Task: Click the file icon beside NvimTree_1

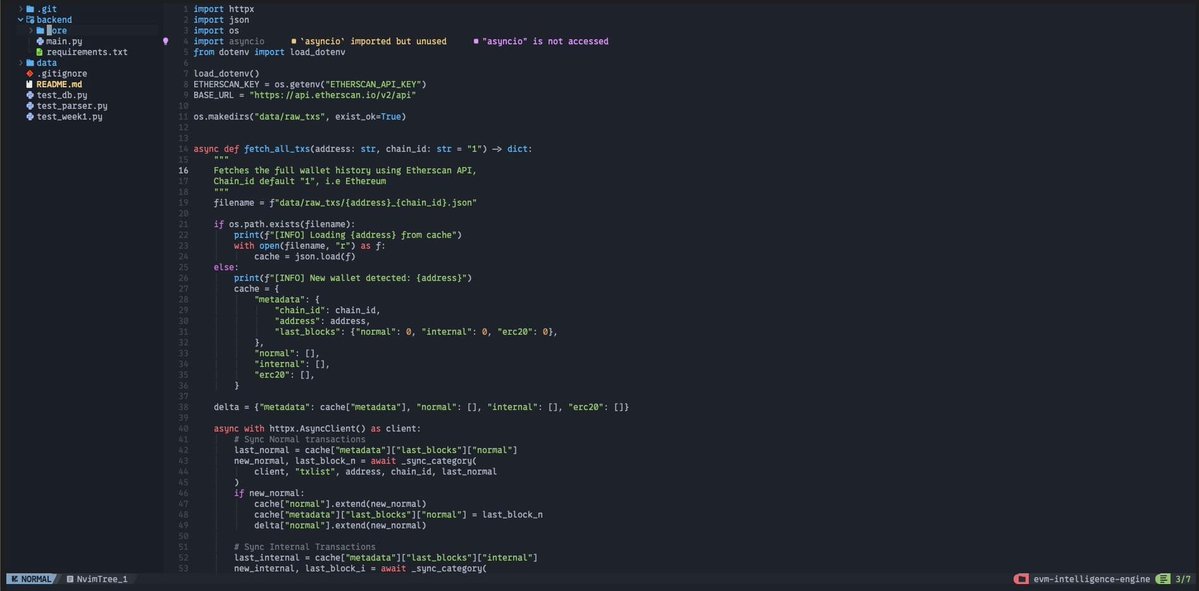Action: point(70,580)
